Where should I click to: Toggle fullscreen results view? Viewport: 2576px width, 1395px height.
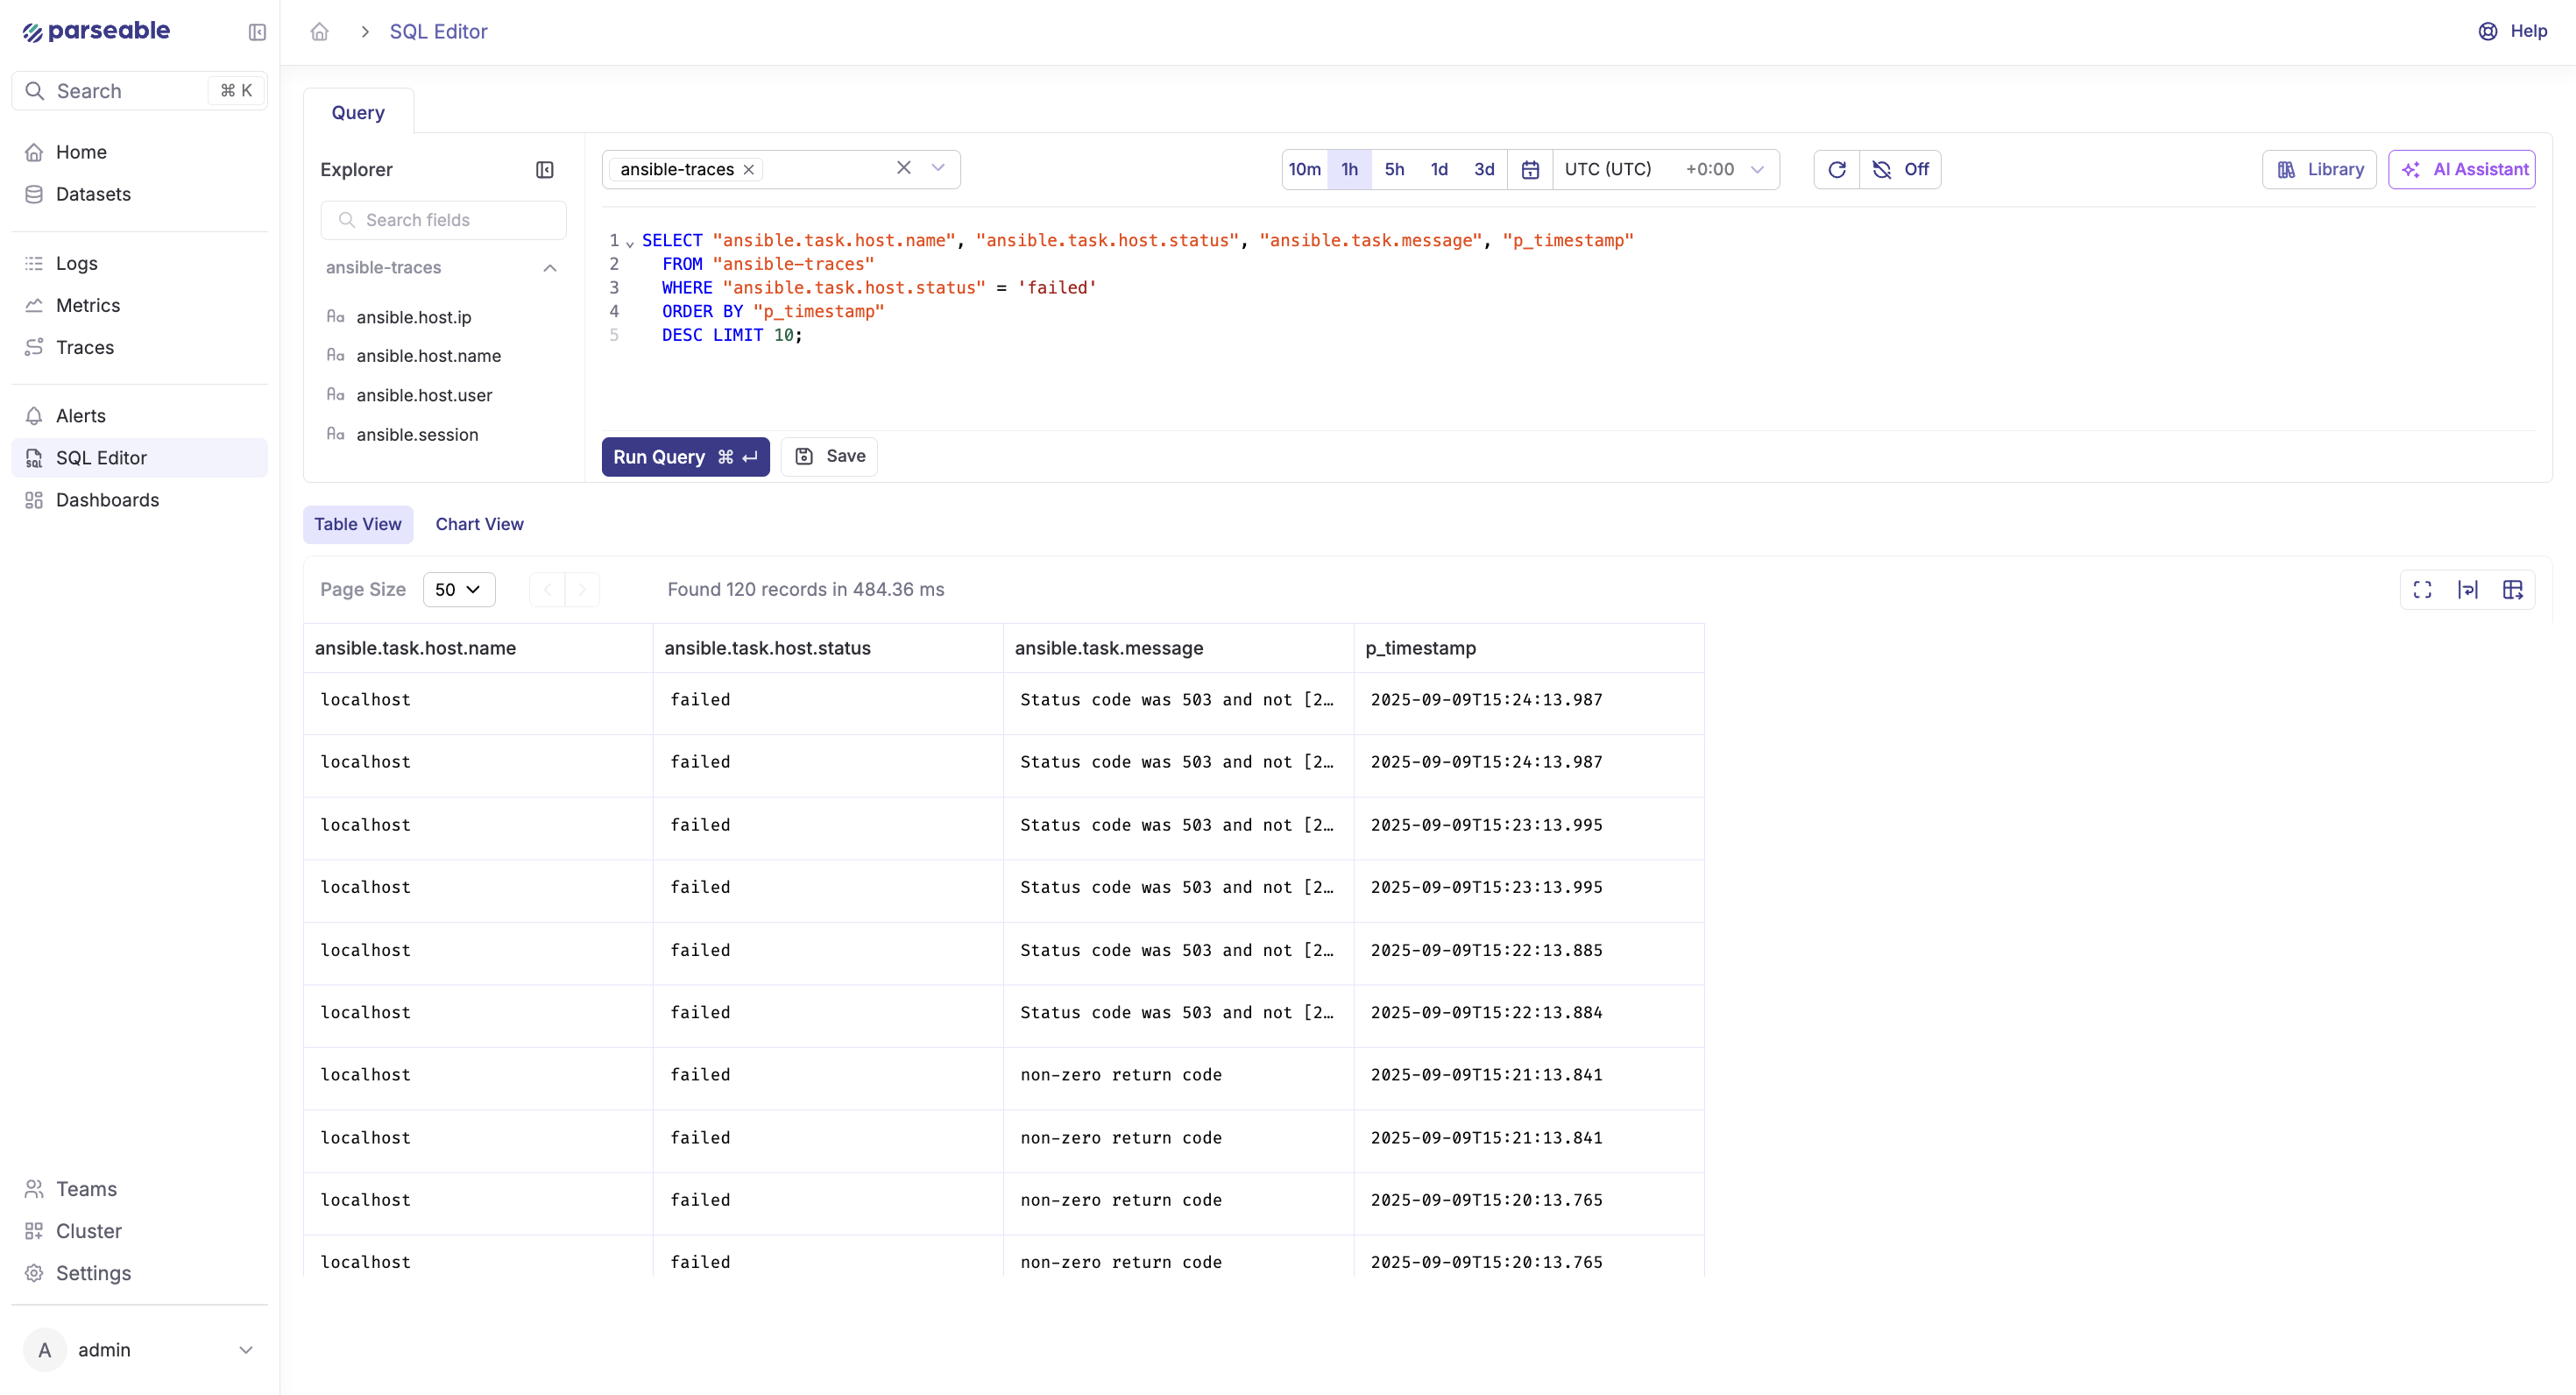[x=2422, y=590]
